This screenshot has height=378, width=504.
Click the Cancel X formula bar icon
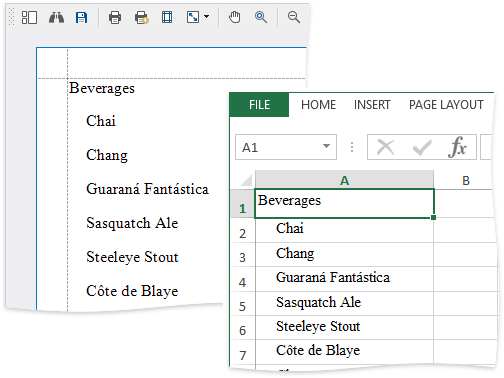pyautogui.click(x=385, y=147)
